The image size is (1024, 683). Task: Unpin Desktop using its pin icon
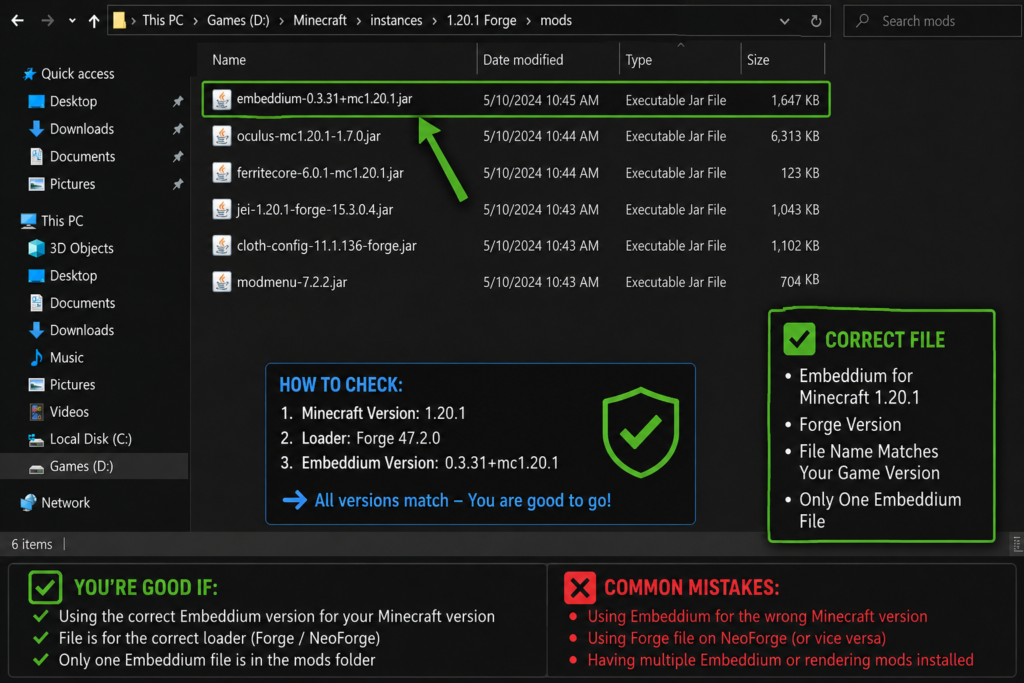pos(178,101)
